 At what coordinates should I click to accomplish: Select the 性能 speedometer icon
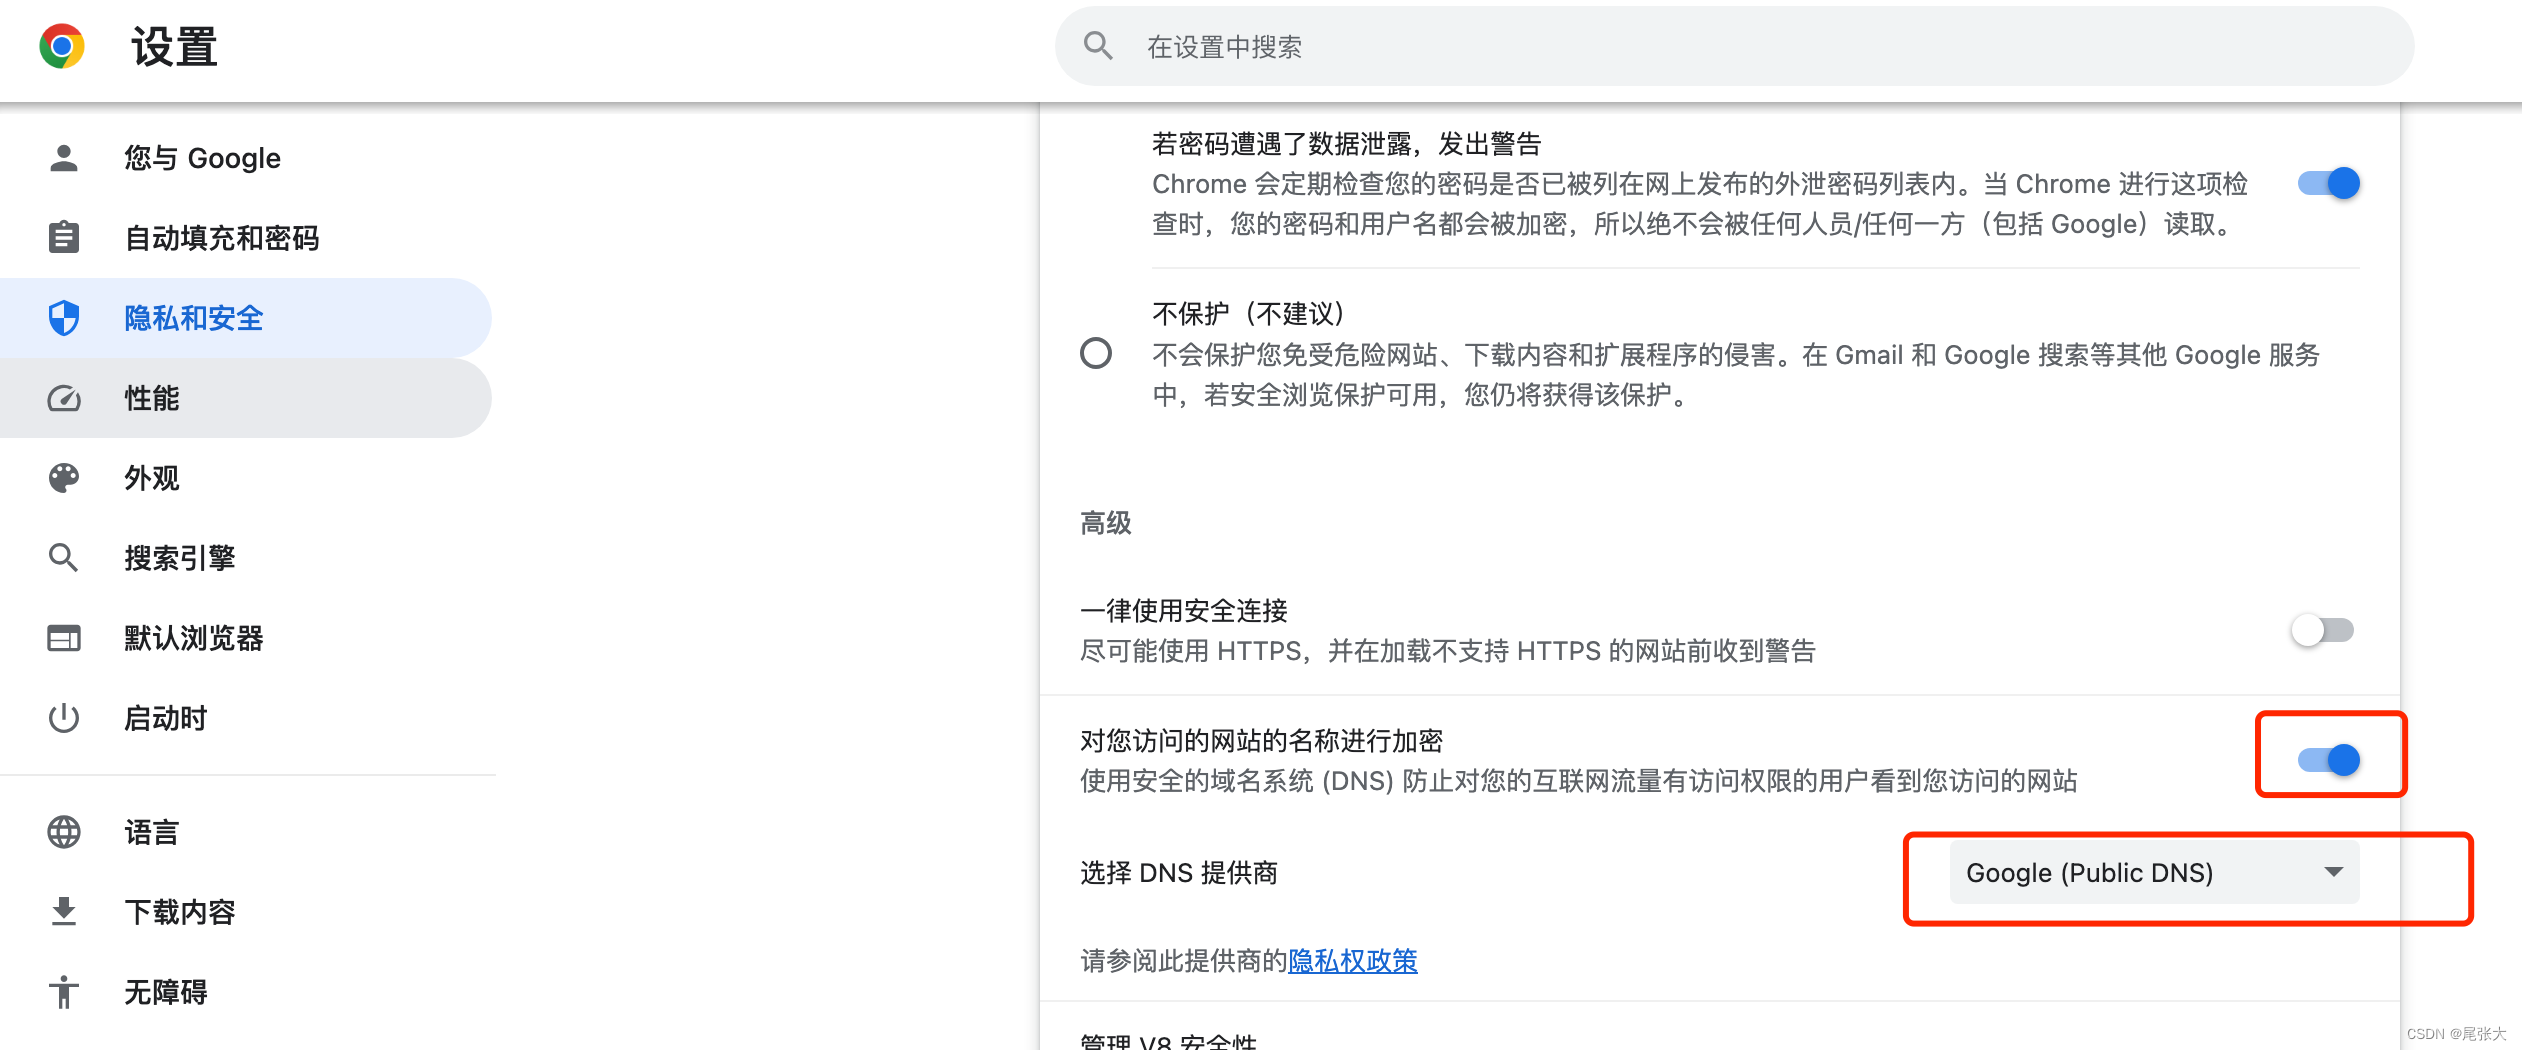pos(63,397)
